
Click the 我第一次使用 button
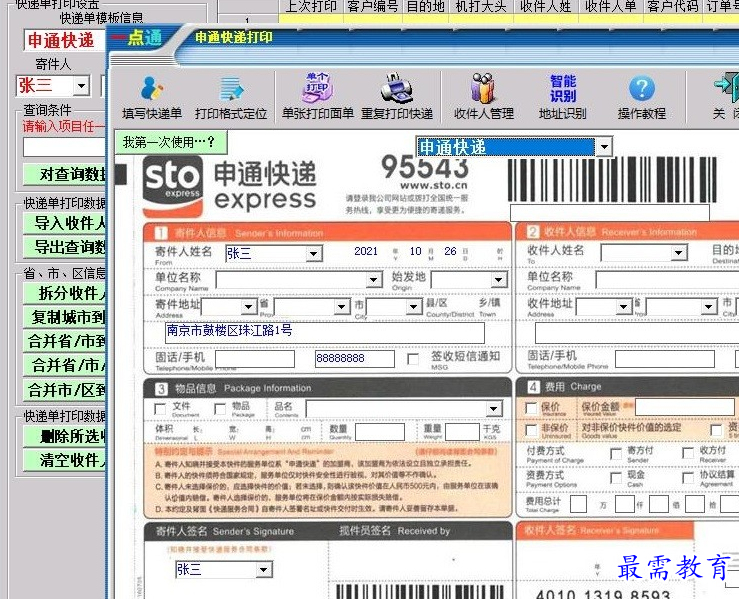(x=171, y=142)
